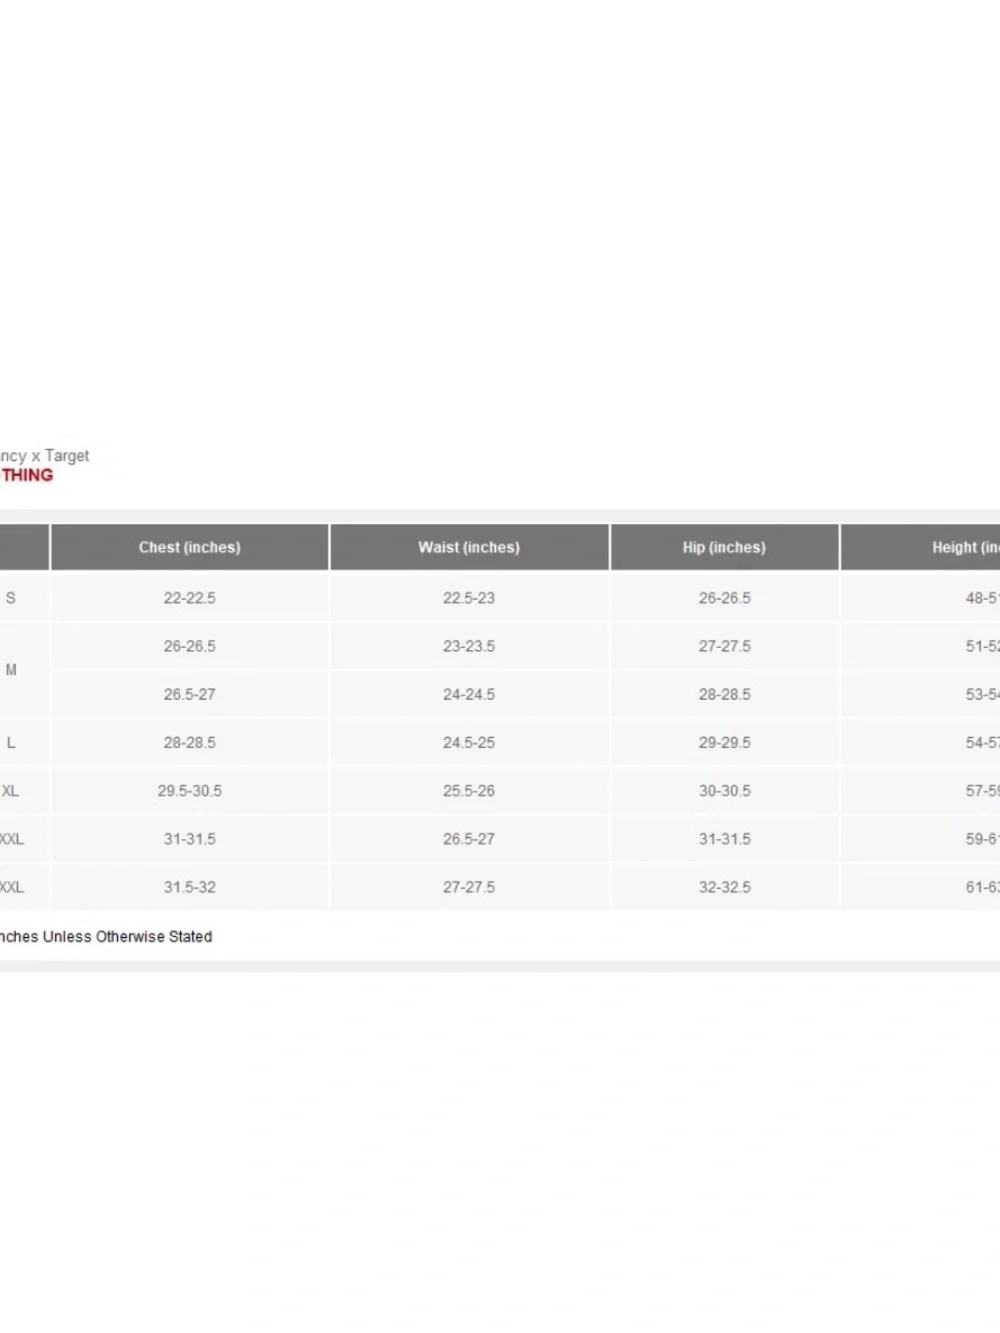Click the 26-26.5 value in Chest column

190,646
